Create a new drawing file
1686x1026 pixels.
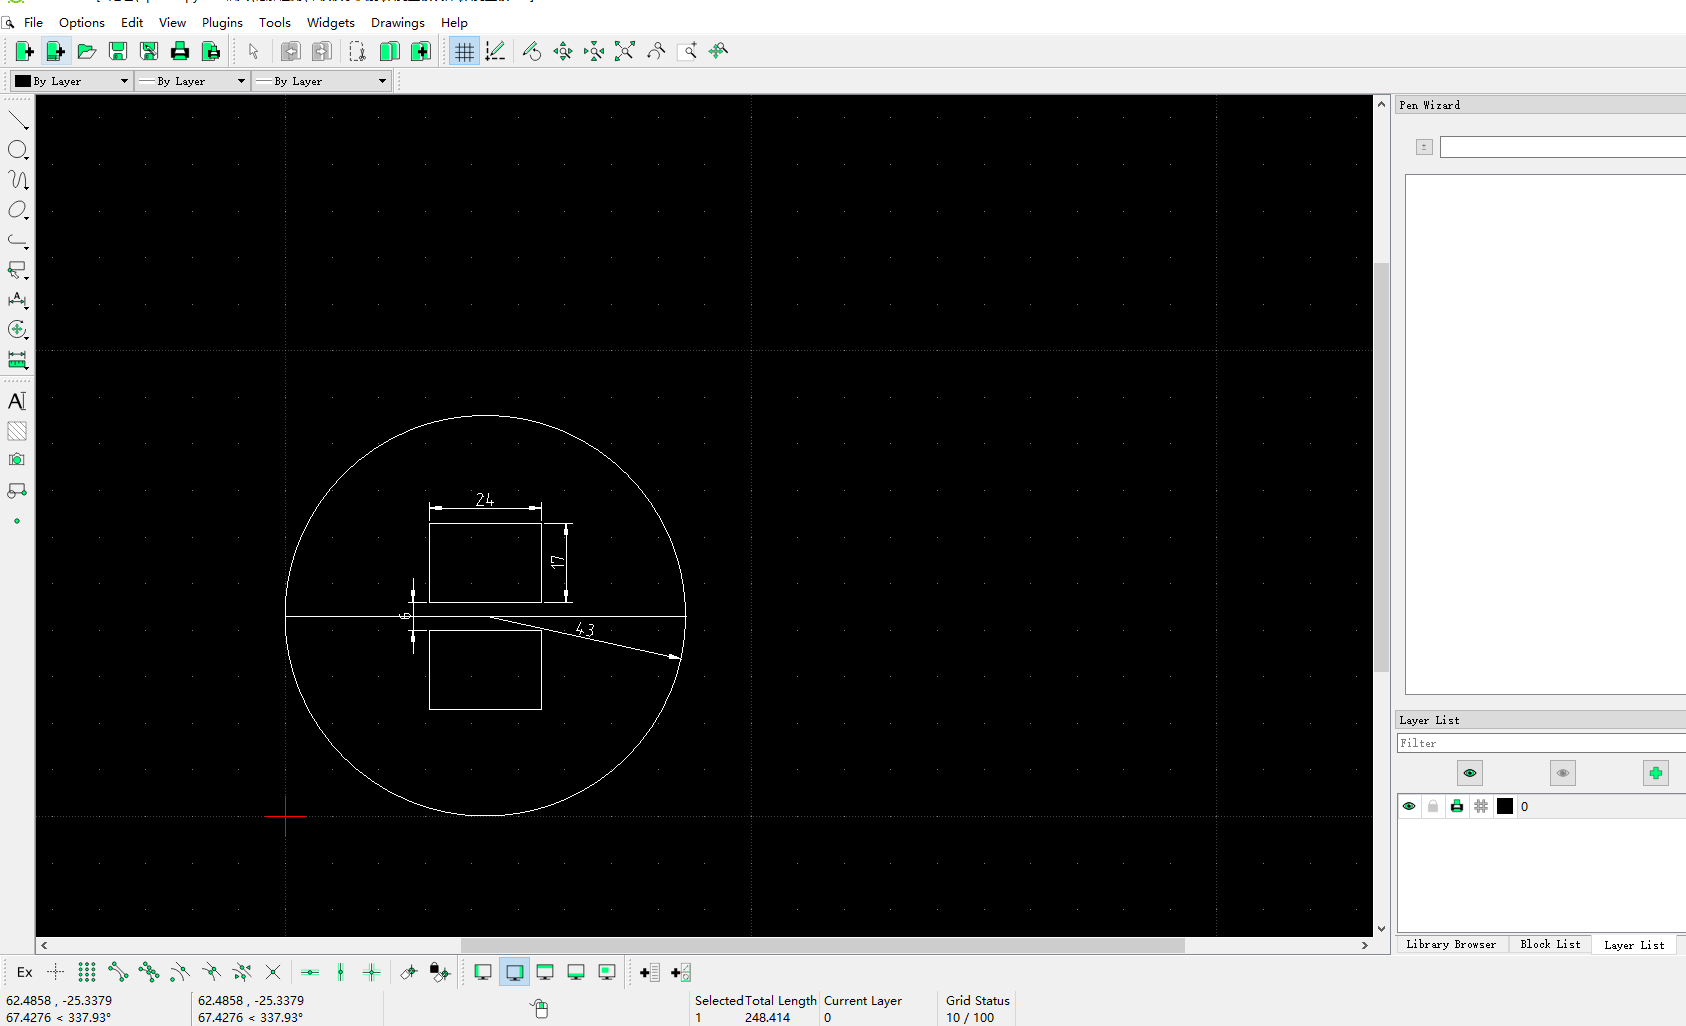[x=24, y=51]
